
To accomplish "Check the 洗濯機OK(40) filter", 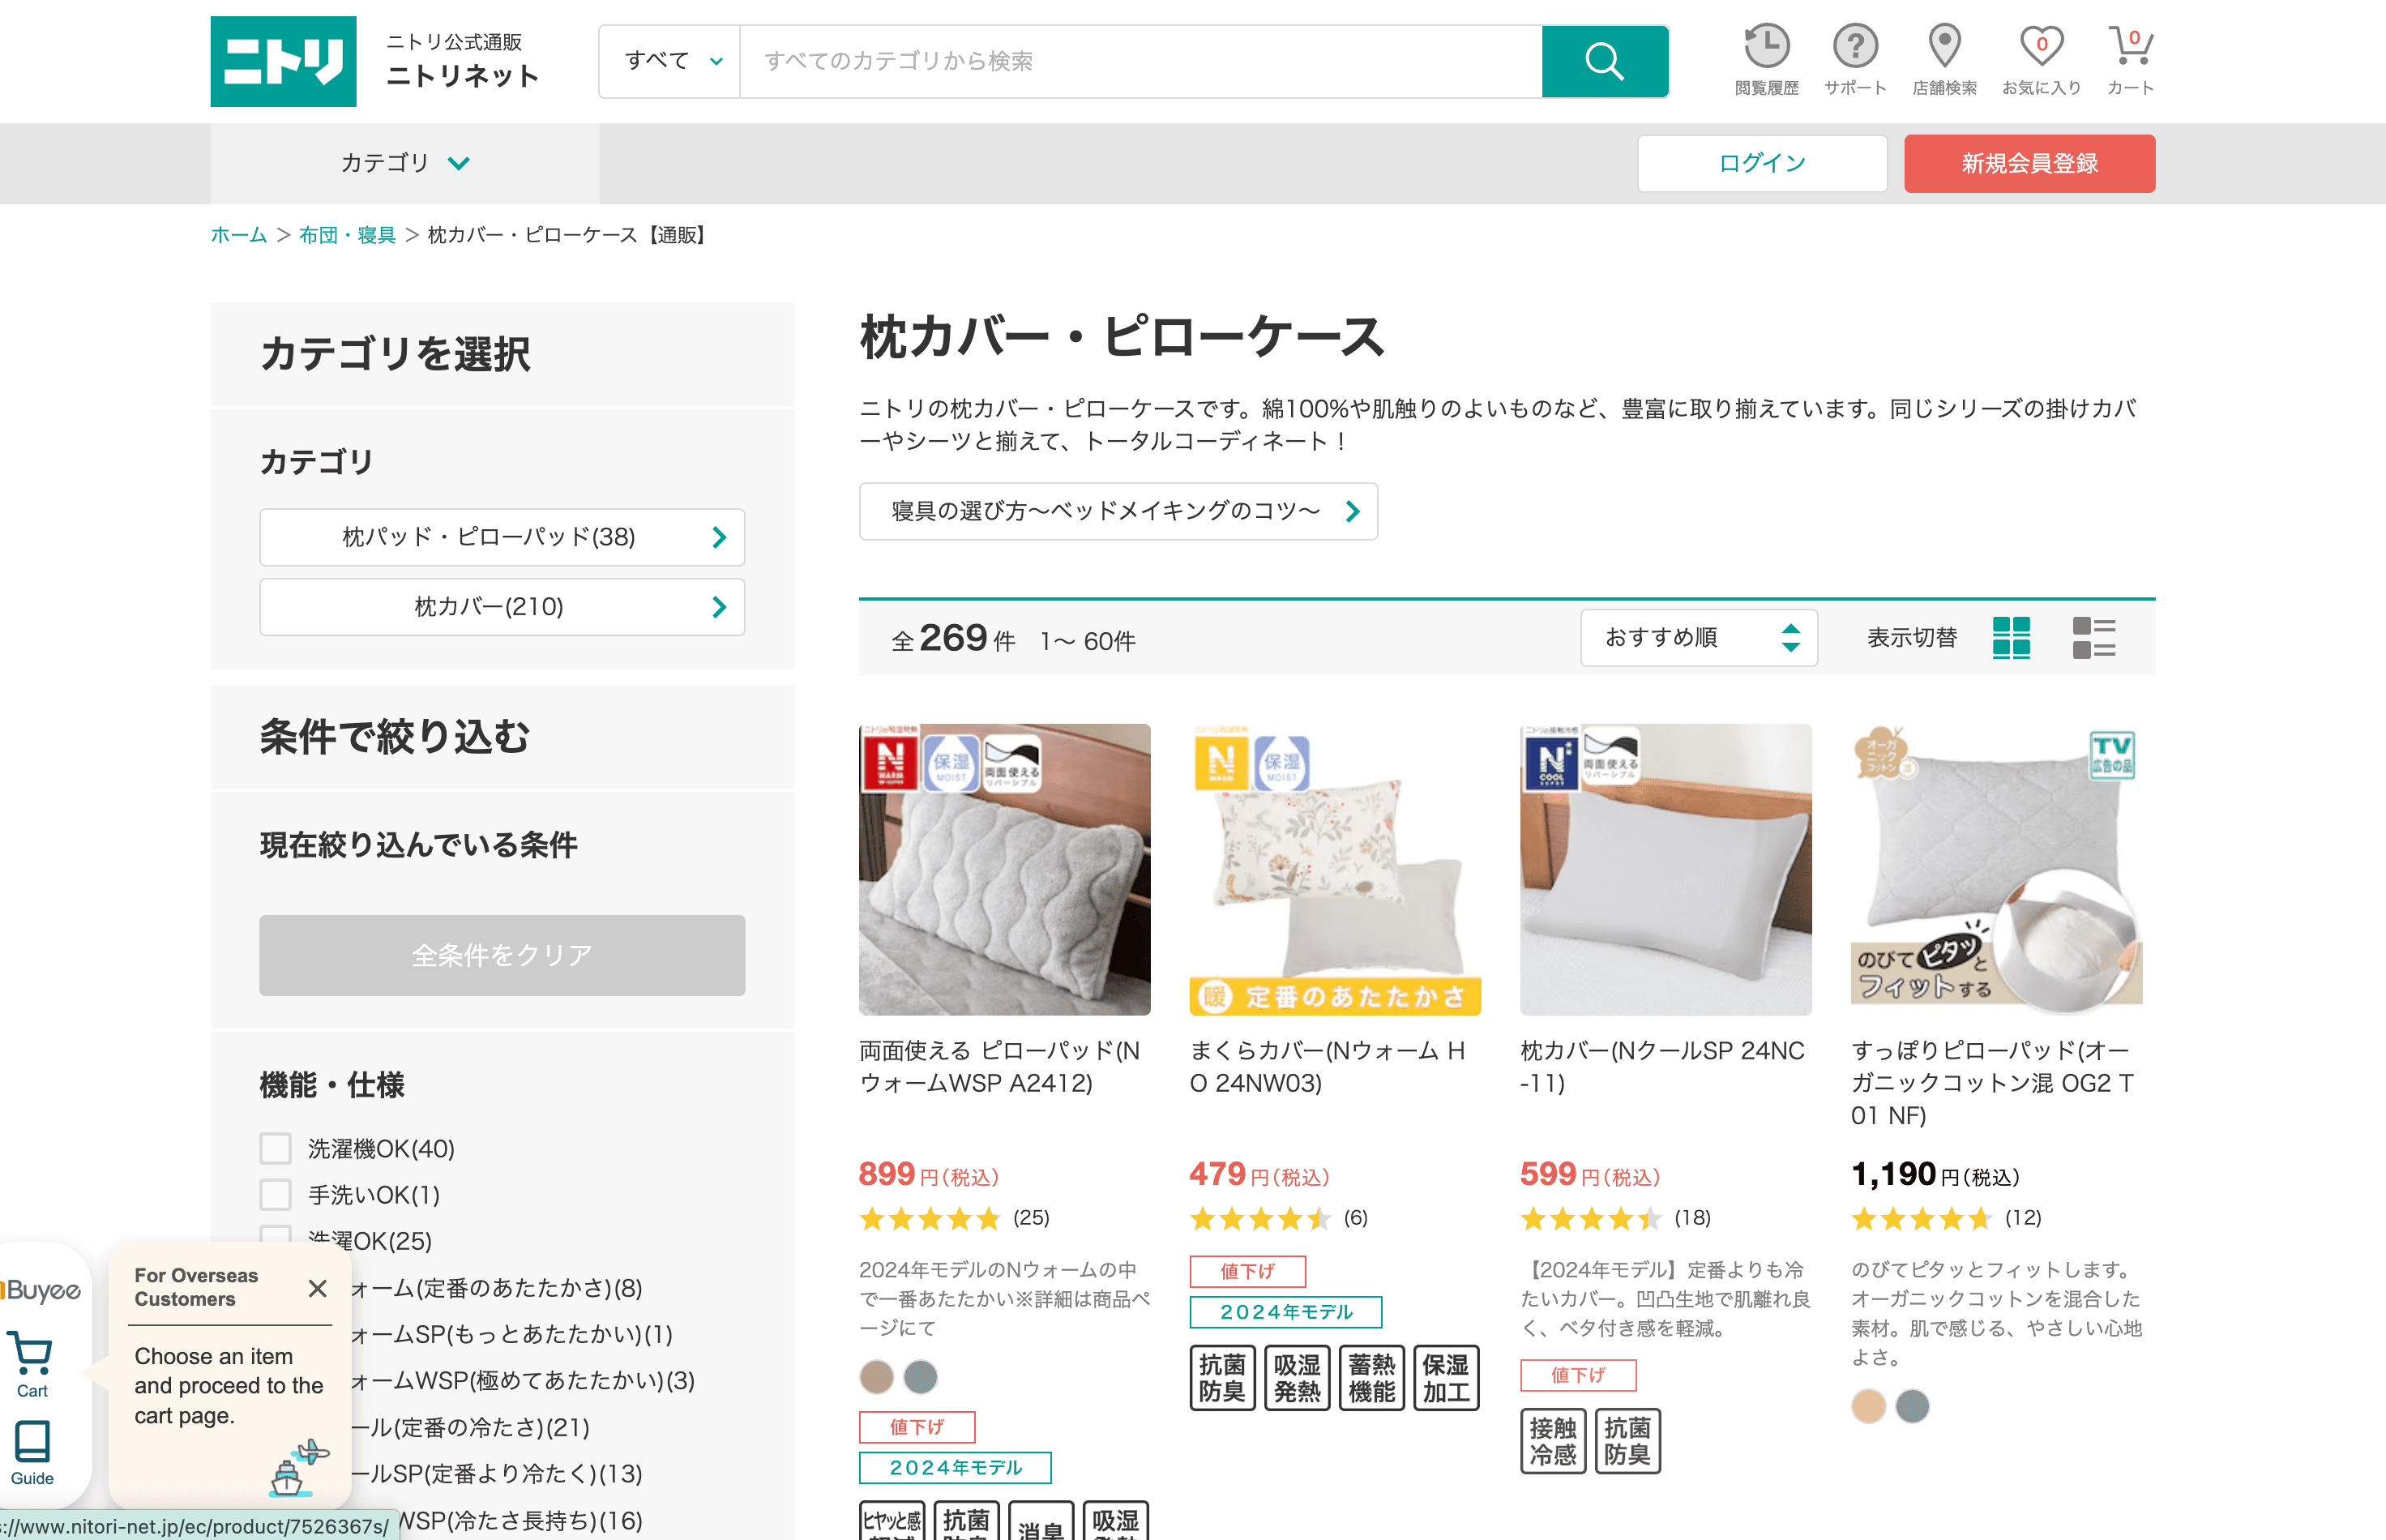I will point(276,1148).
